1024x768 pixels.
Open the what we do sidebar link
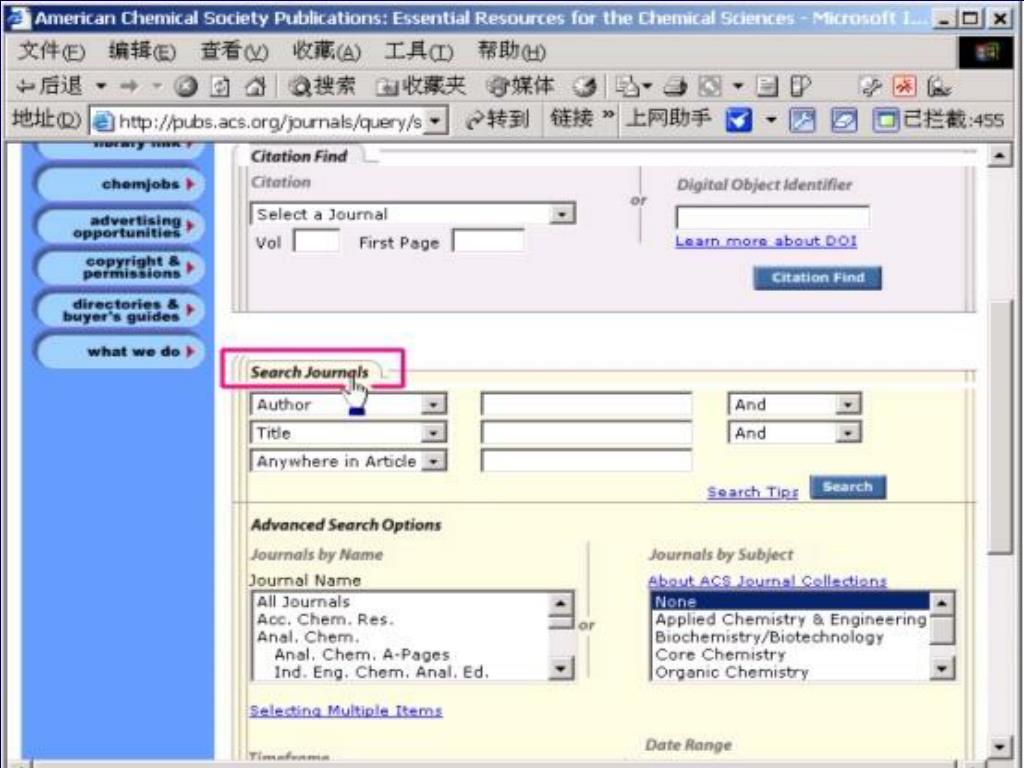[119, 351]
